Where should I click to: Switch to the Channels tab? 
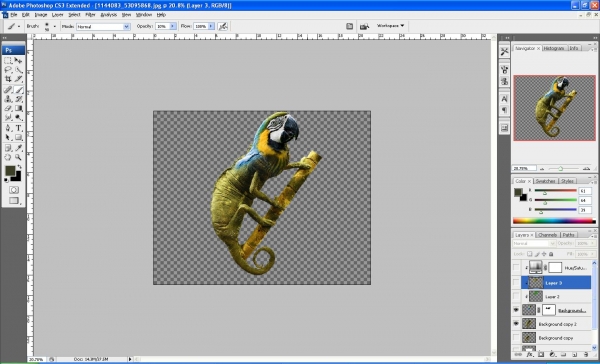[x=548, y=235]
